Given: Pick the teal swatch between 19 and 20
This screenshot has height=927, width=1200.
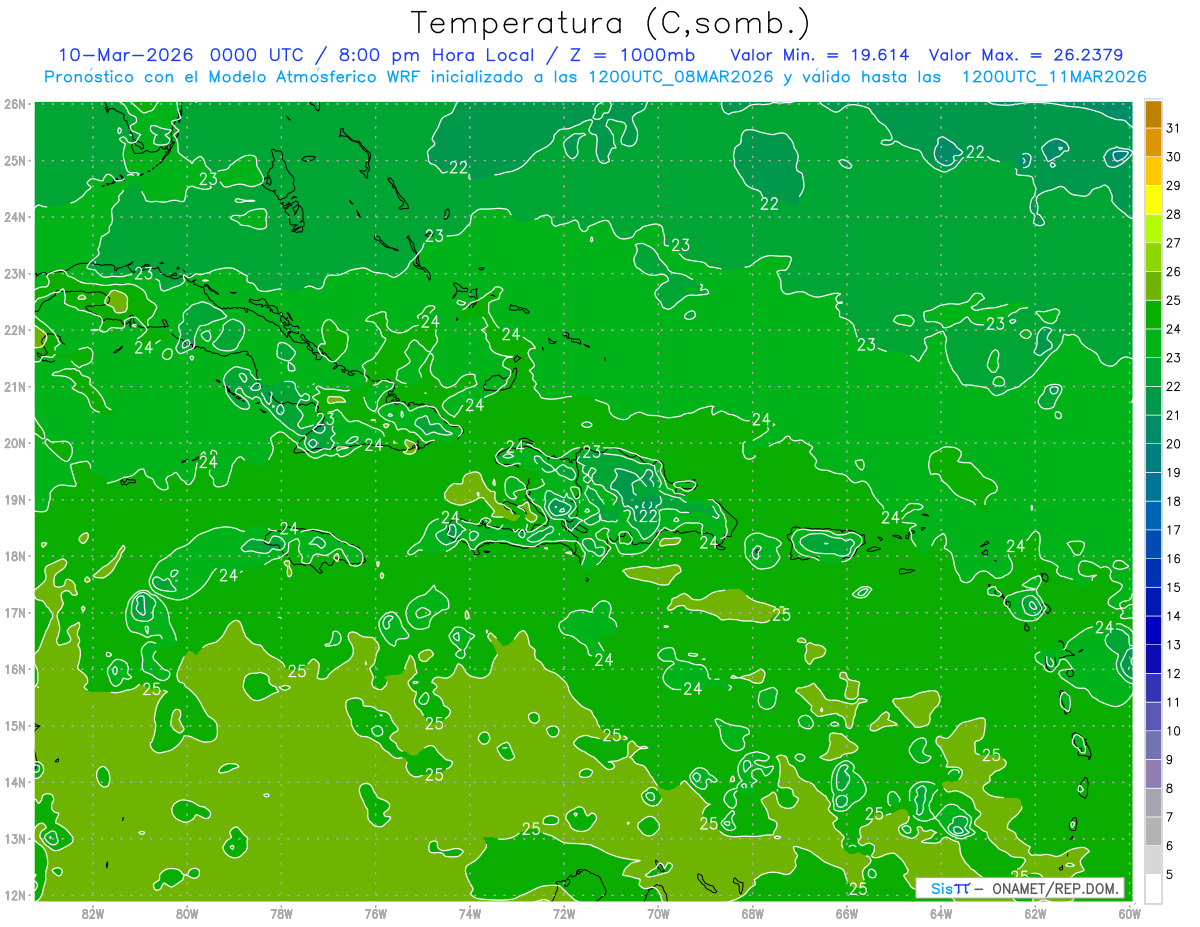Looking at the screenshot, I should [1153, 458].
